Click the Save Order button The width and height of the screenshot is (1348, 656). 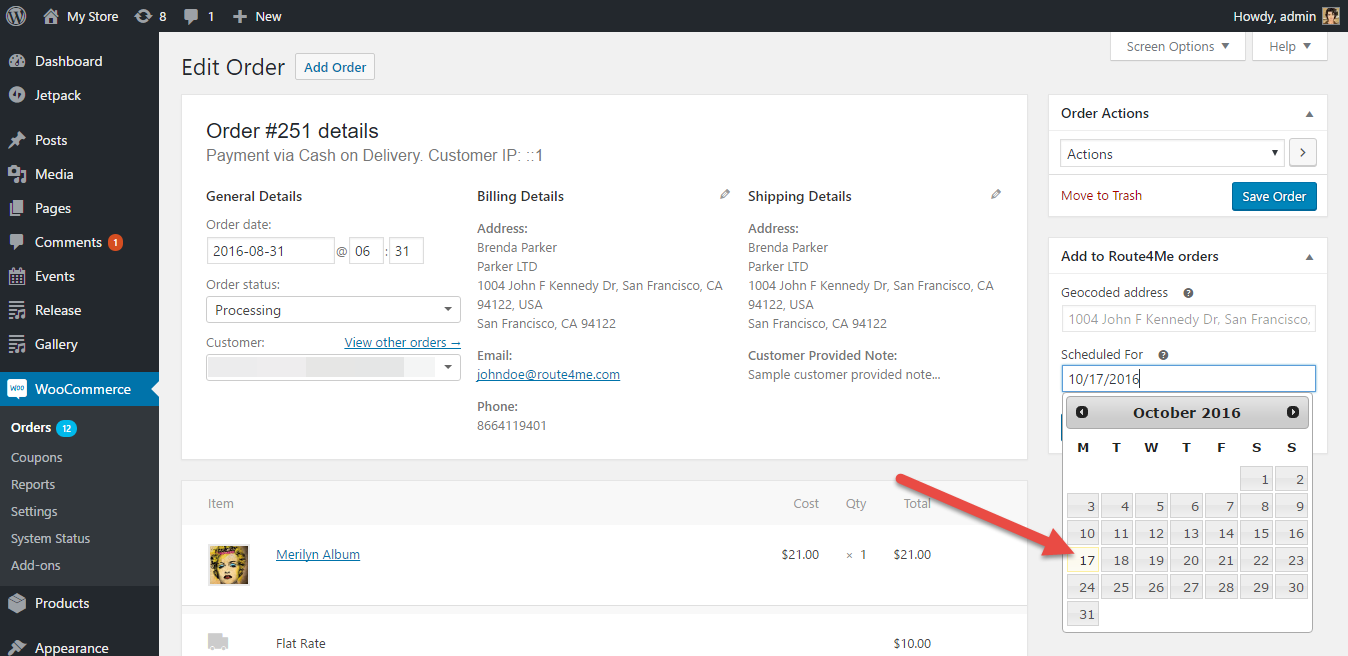1274,196
